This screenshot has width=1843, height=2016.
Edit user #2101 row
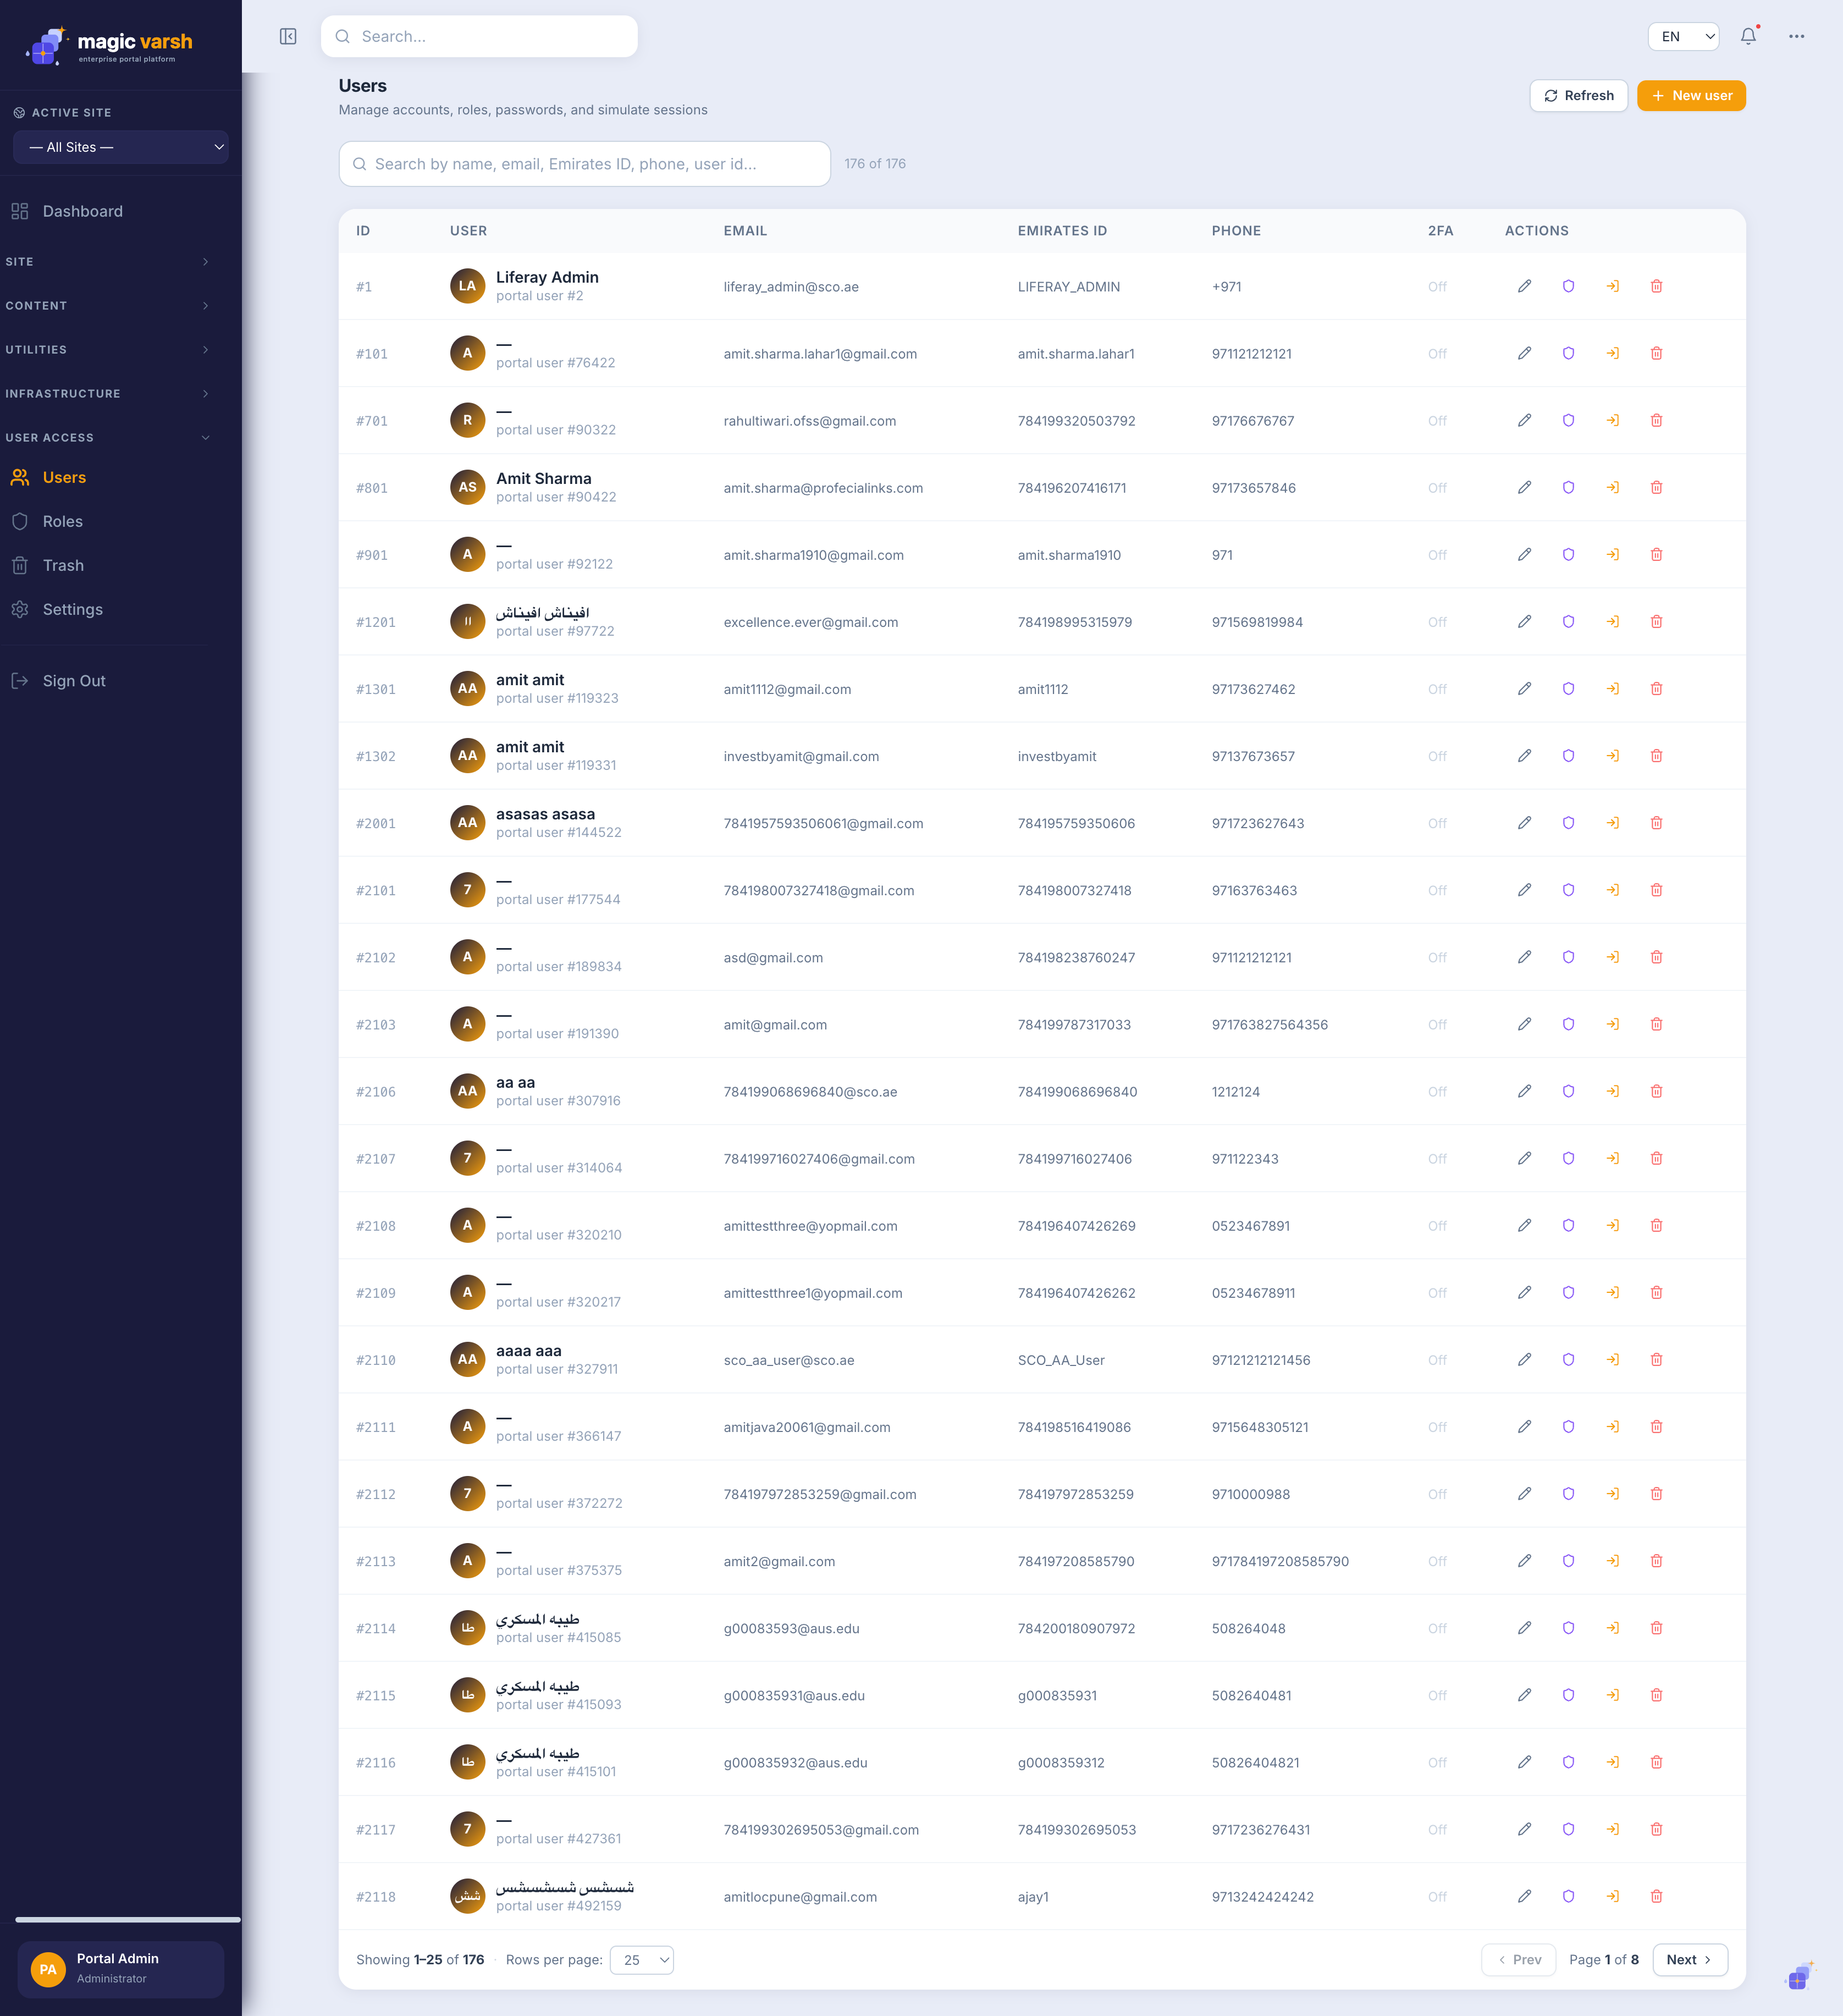coord(1524,889)
